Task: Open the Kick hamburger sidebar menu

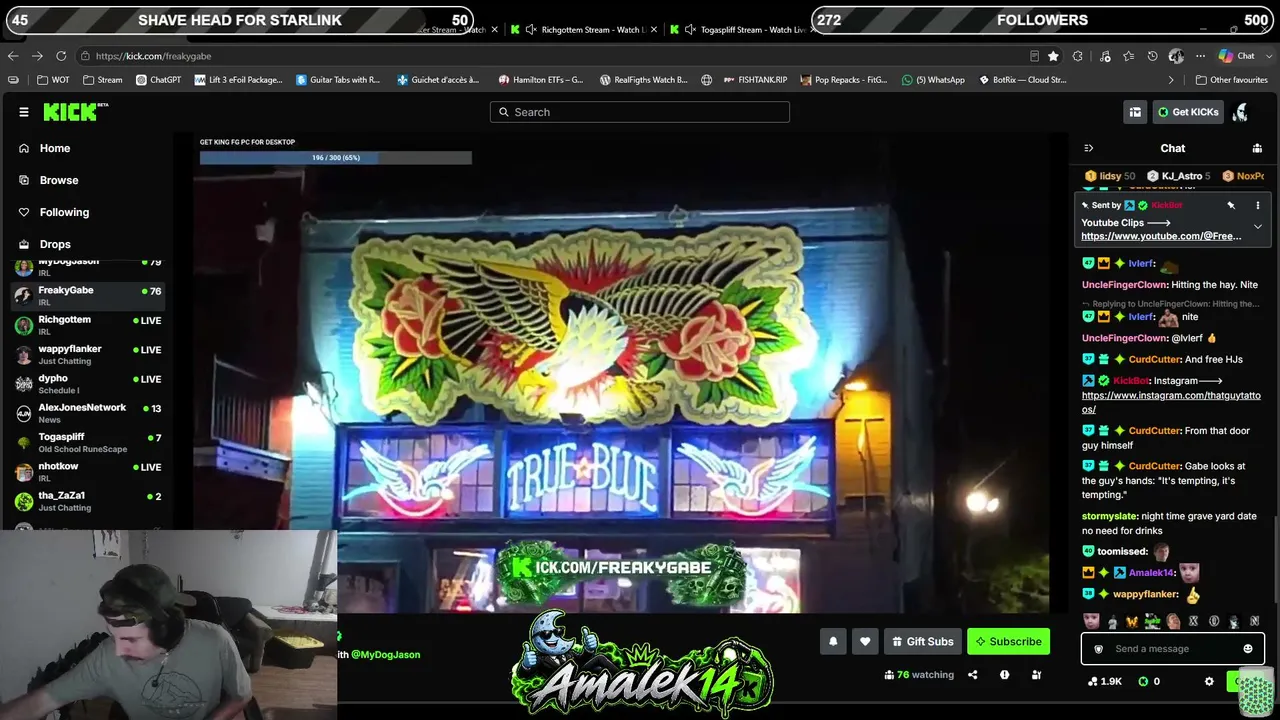Action: (x=24, y=112)
